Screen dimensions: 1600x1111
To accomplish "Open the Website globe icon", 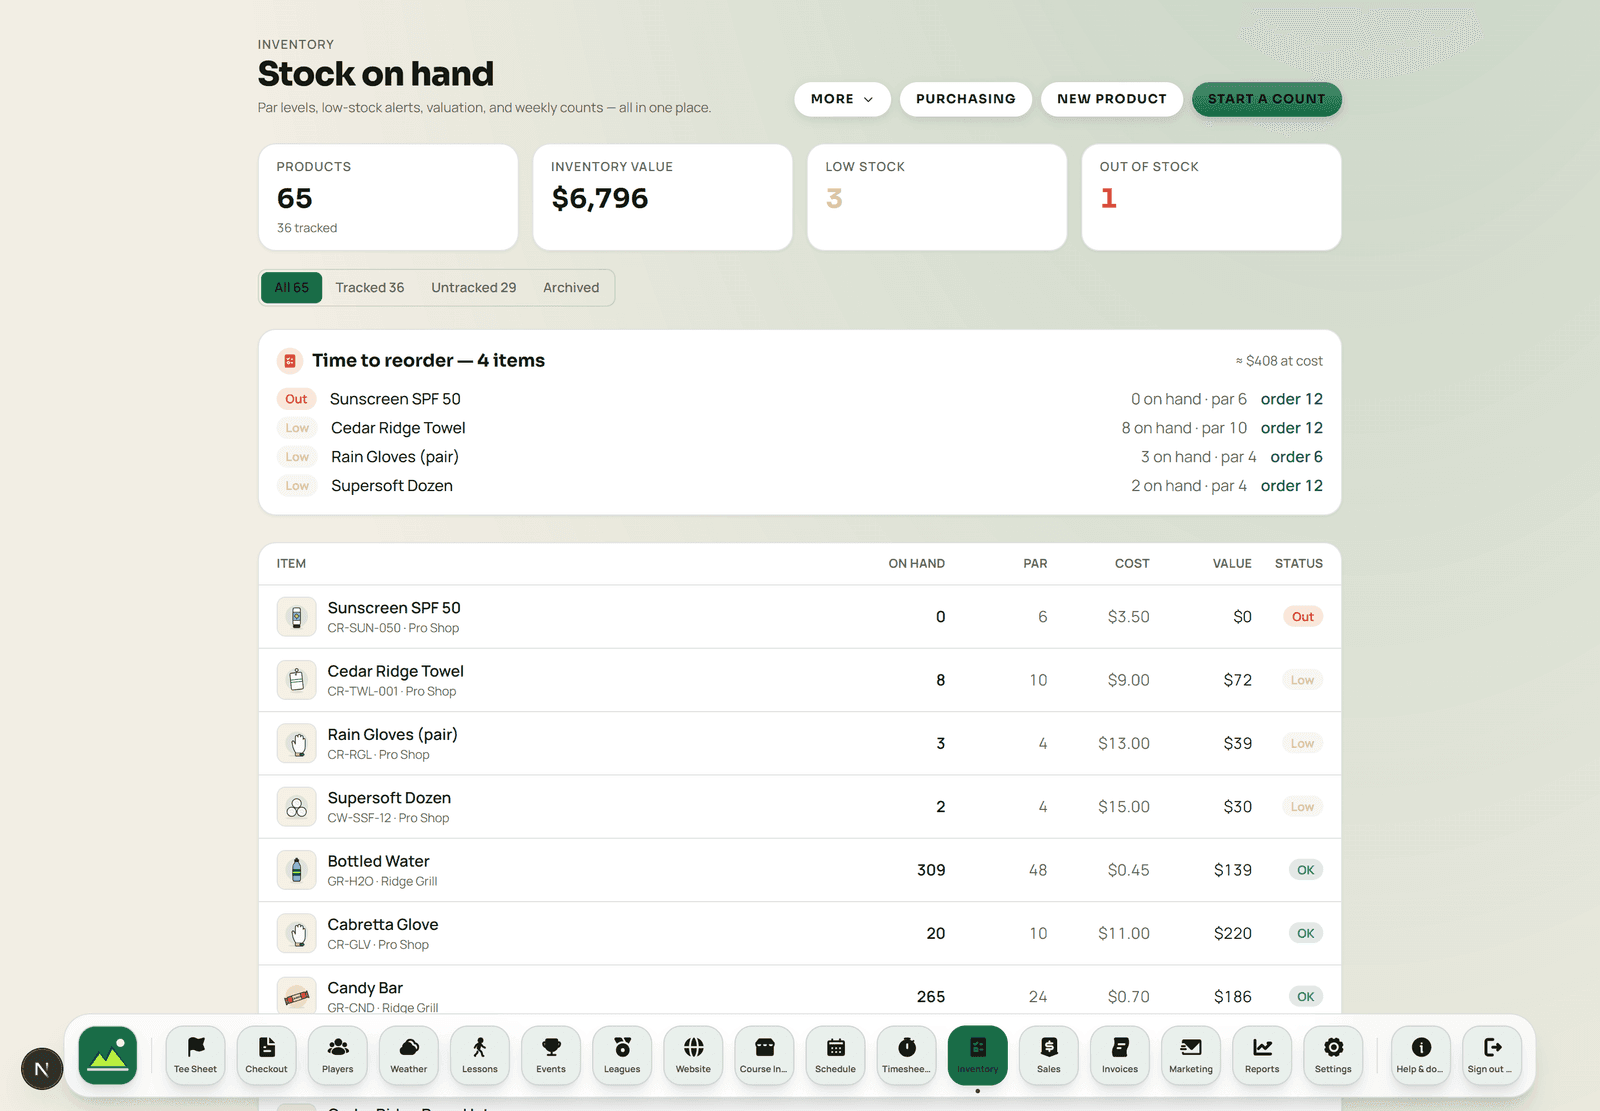I will [x=693, y=1055].
